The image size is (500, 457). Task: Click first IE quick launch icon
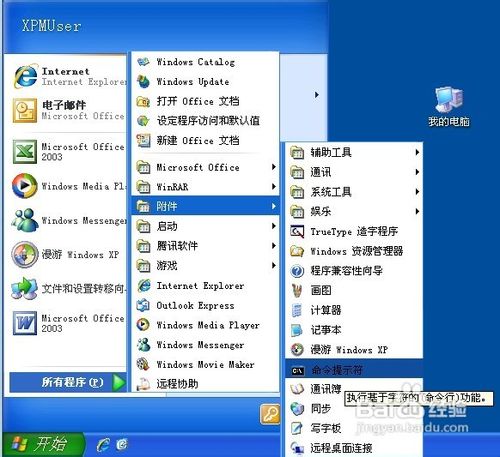[103, 445]
